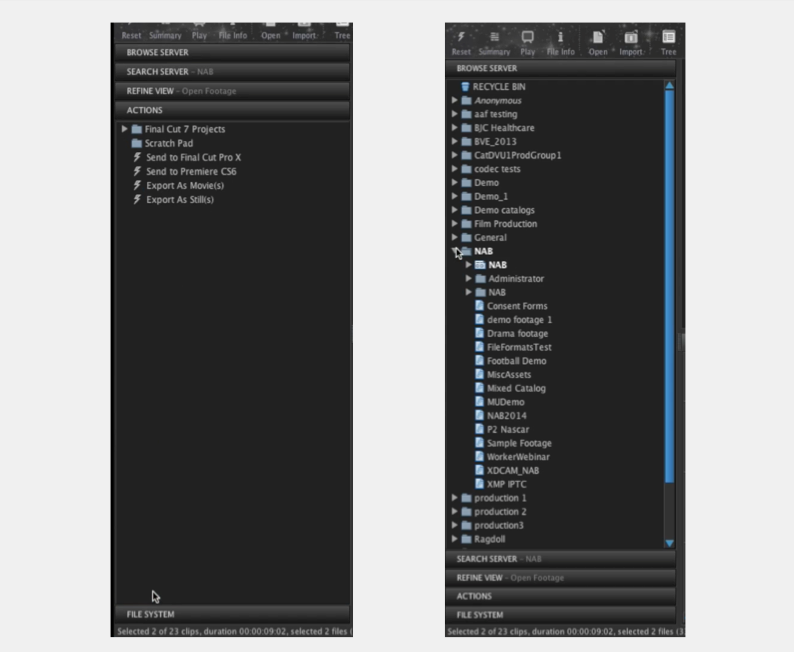The width and height of the screenshot is (794, 652).
Task: Click the Play icon in right panel toolbar
Action: pos(528,37)
